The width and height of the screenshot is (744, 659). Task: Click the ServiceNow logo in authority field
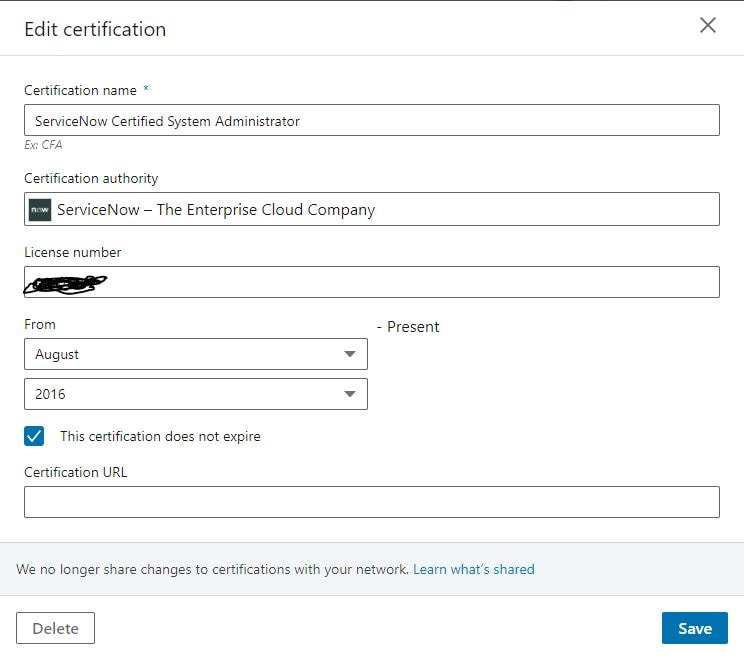[x=40, y=209]
